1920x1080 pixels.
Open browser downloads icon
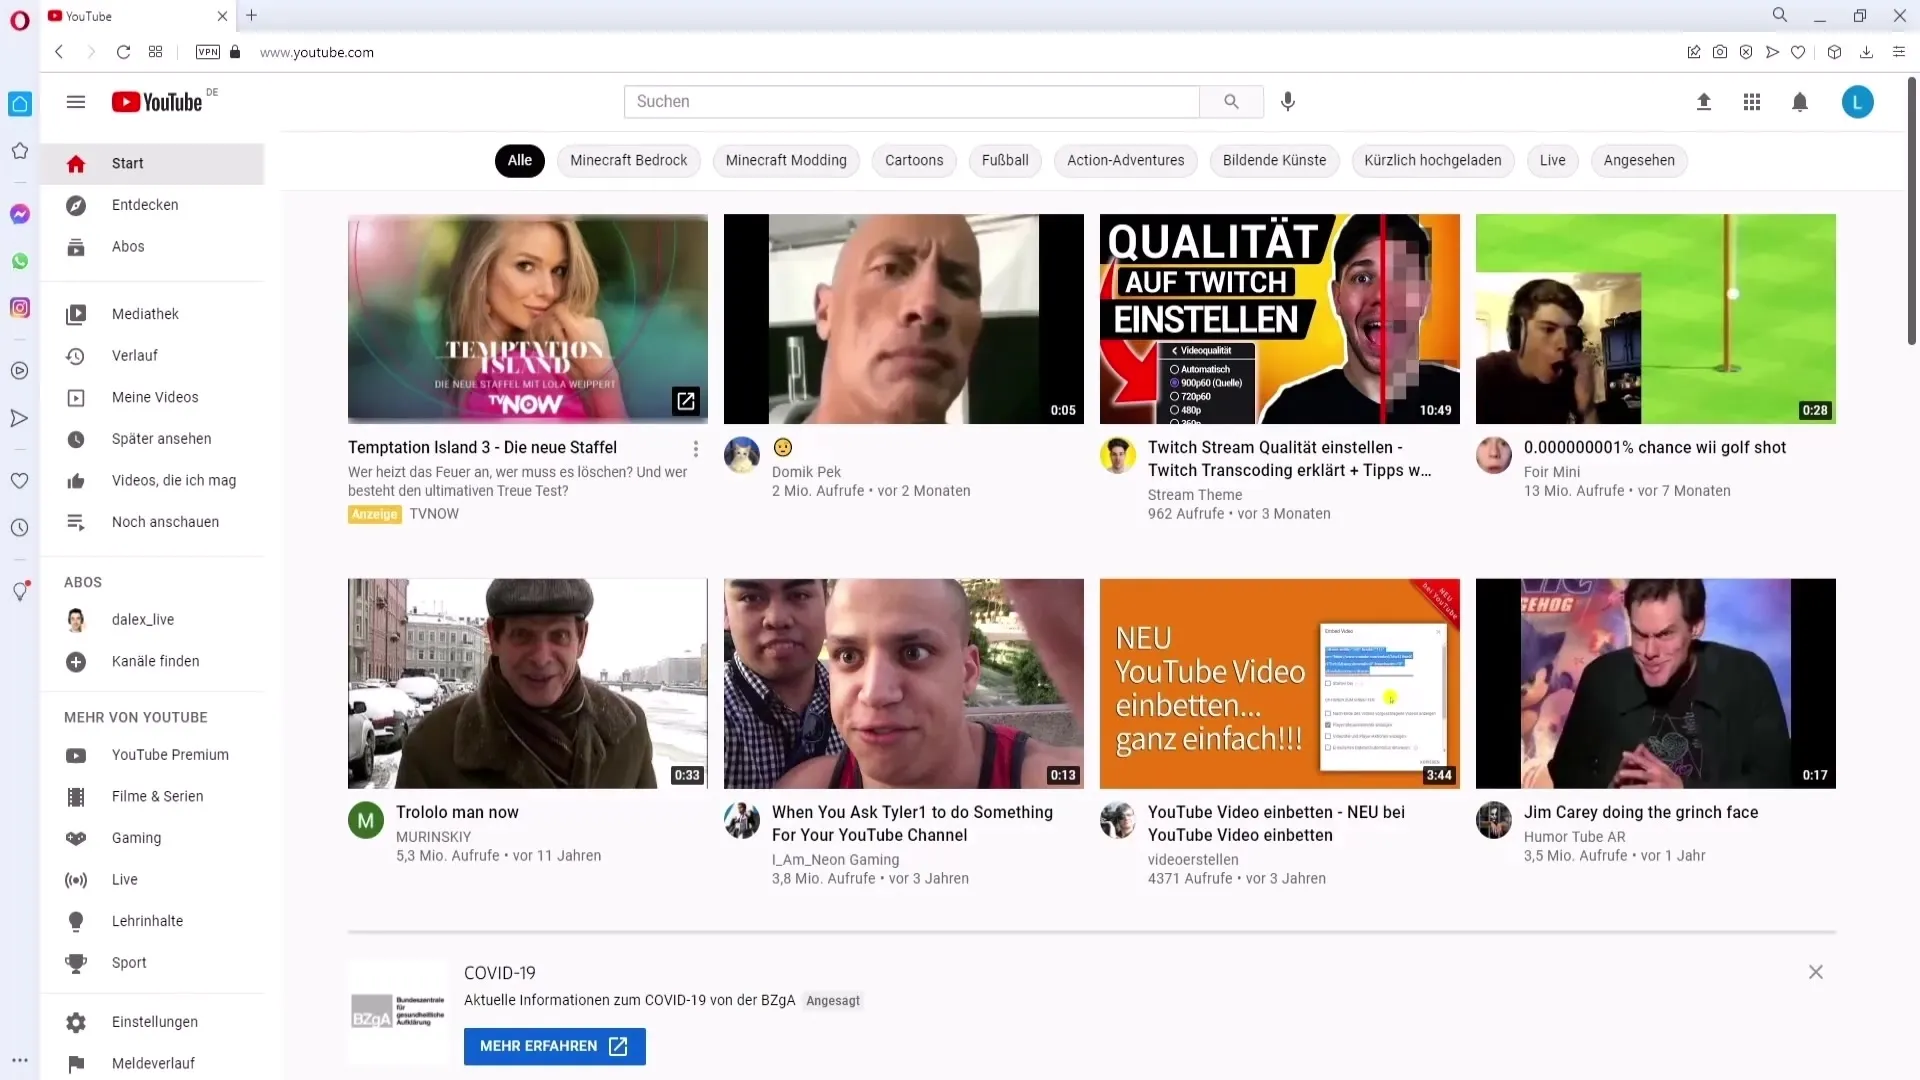point(1866,52)
